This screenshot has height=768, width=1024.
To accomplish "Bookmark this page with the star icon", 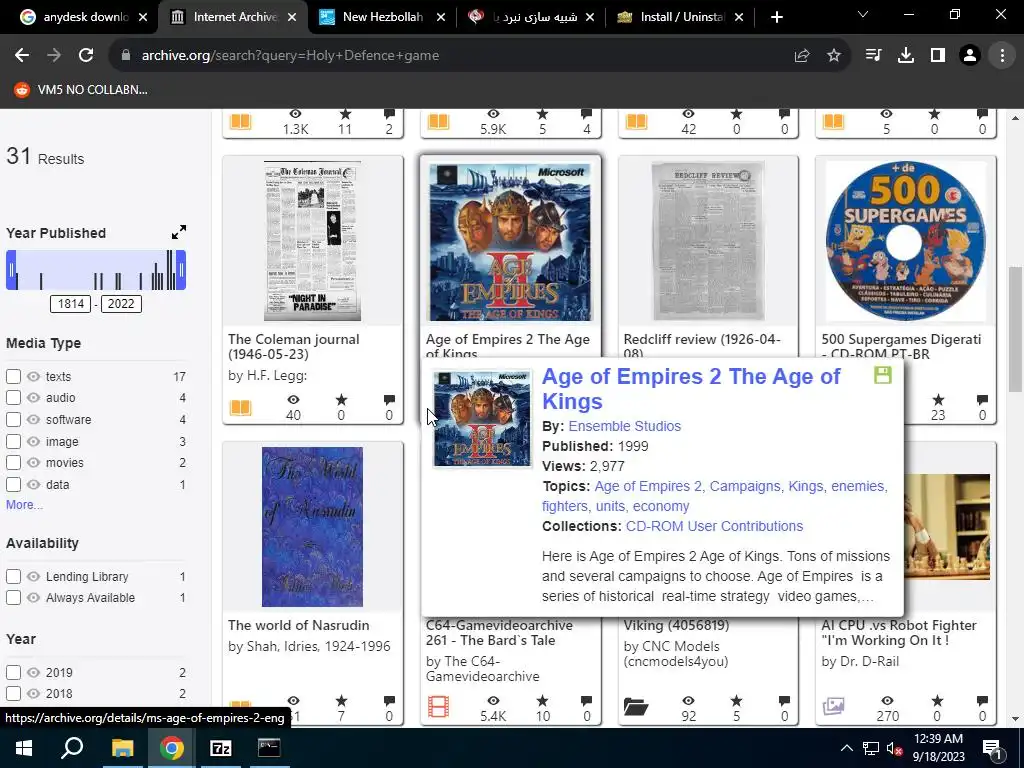I will tap(833, 56).
